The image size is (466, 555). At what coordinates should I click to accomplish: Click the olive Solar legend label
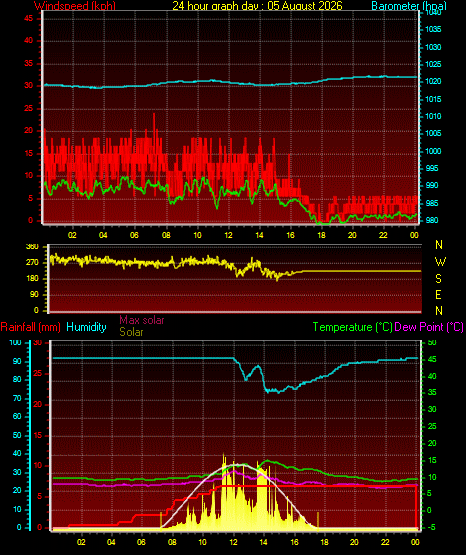pyautogui.click(x=131, y=332)
